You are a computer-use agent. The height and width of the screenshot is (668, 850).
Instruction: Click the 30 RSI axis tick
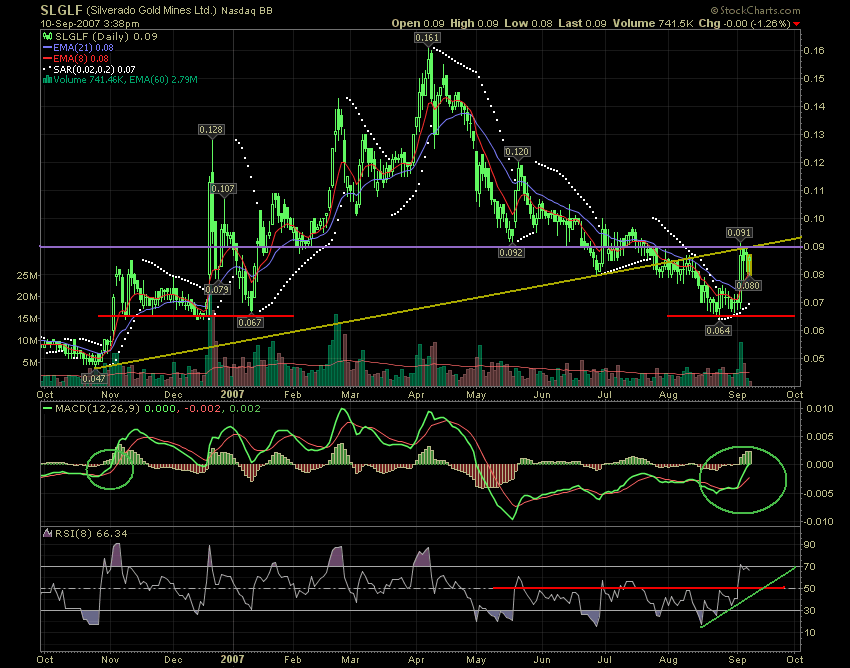[x=809, y=611]
